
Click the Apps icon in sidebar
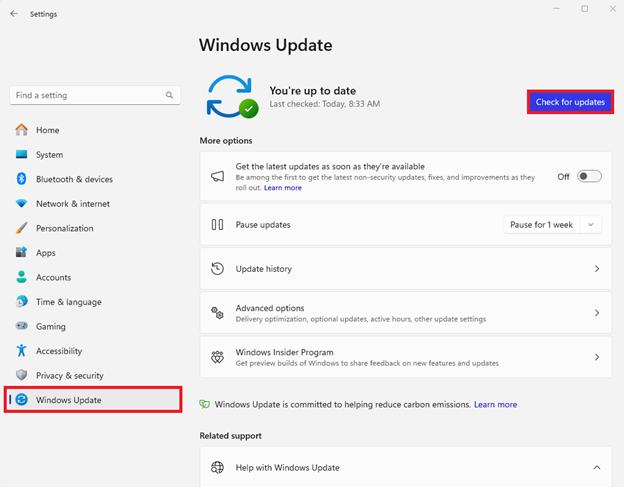coord(21,252)
